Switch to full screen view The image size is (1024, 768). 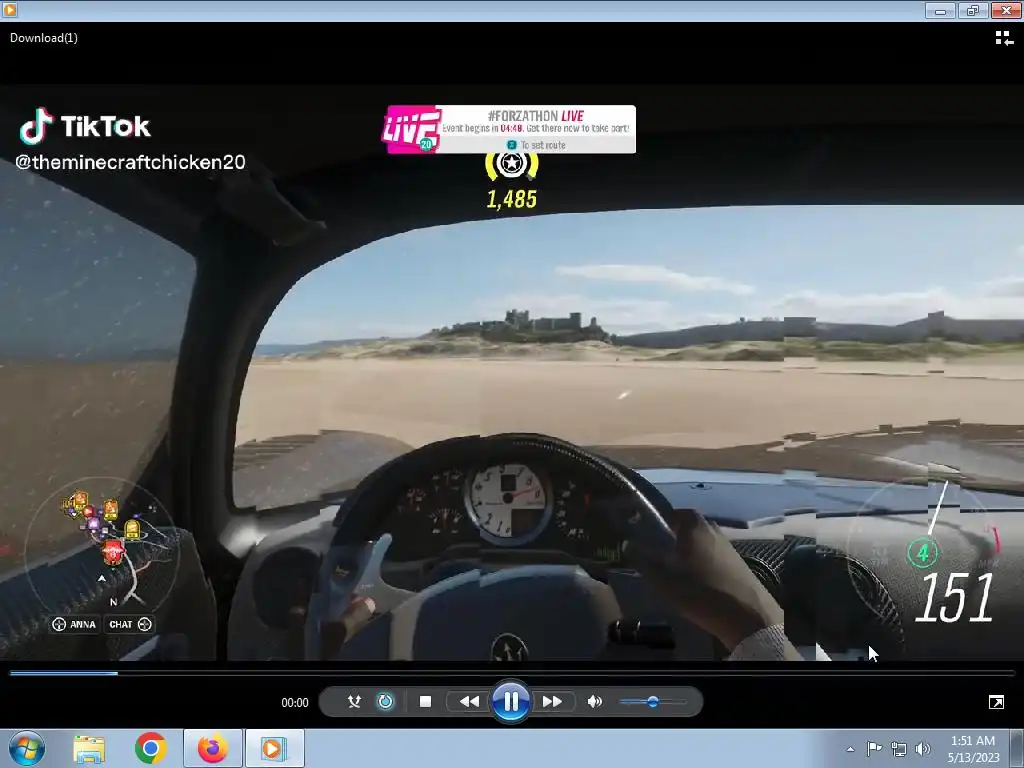[996, 702]
